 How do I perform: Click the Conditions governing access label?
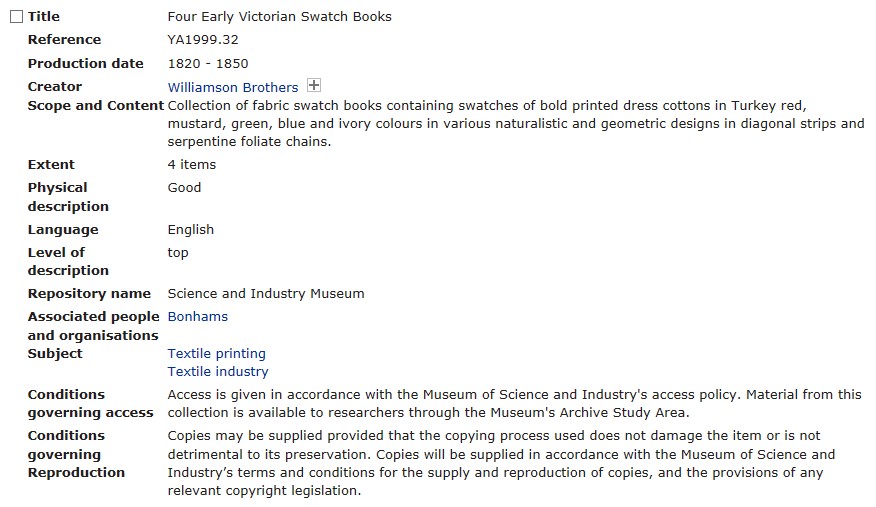(90, 404)
